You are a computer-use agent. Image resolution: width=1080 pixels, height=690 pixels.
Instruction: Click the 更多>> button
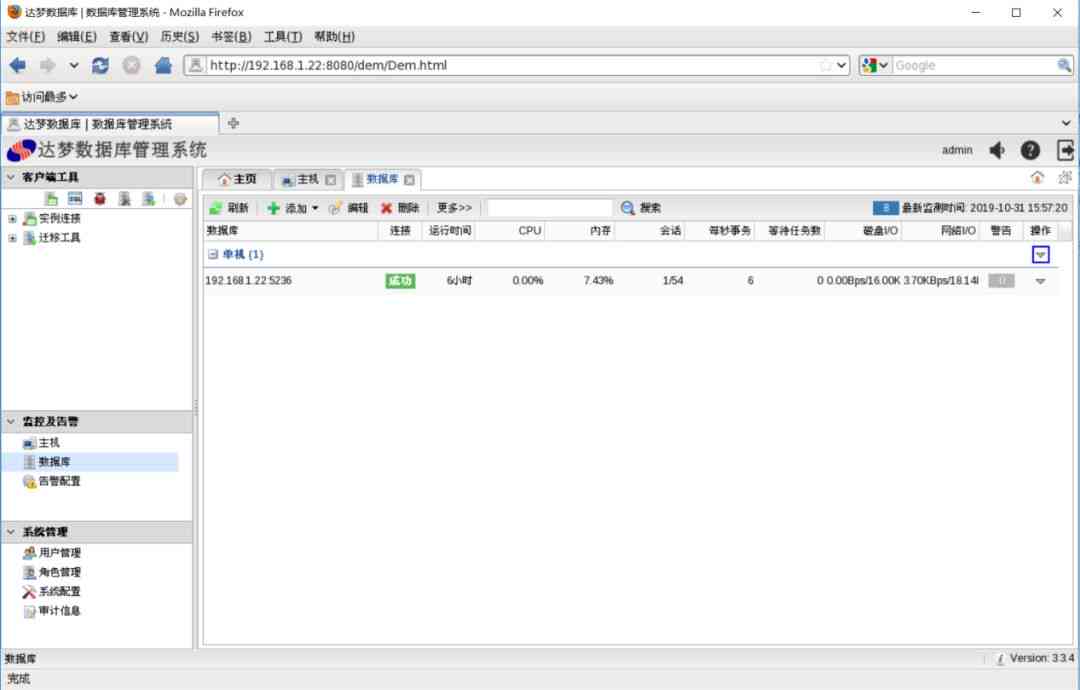[x=455, y=208]
